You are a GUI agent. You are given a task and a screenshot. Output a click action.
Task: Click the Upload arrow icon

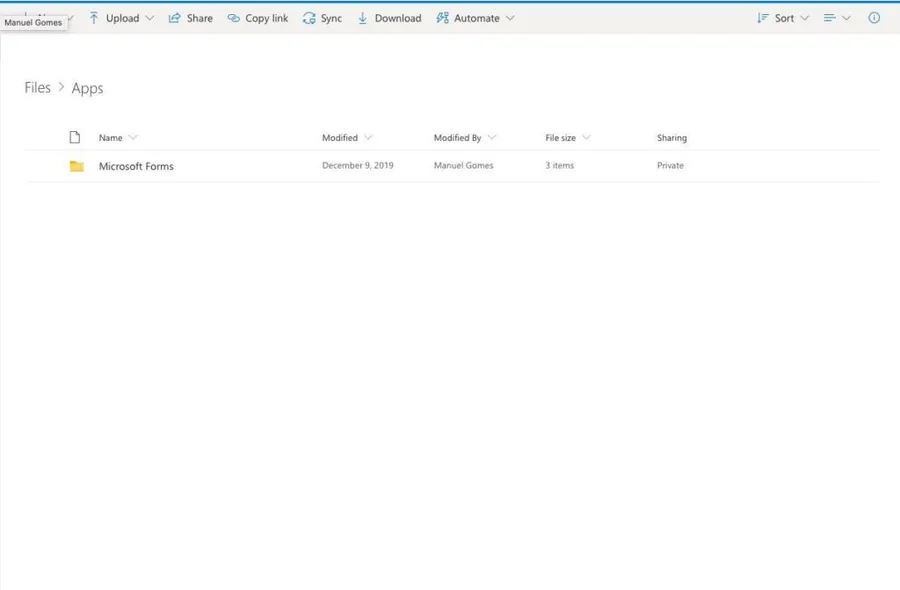94,18
